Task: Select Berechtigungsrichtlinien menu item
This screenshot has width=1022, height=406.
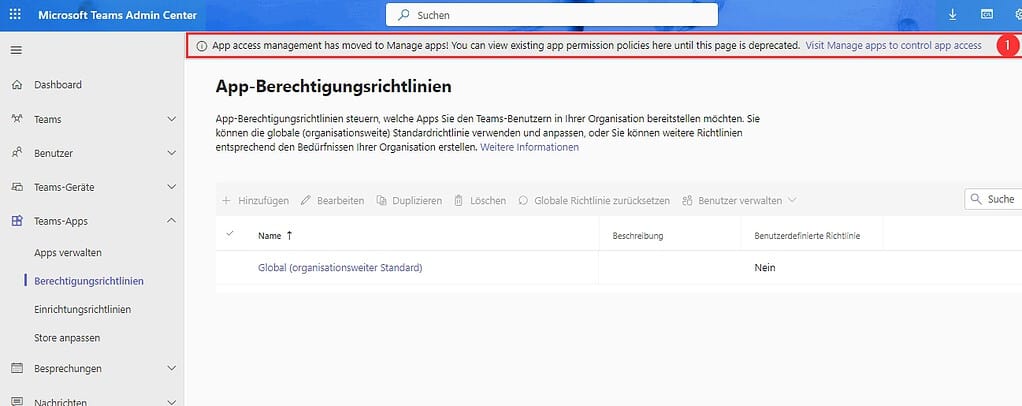Action: click(x=89, y=282)
